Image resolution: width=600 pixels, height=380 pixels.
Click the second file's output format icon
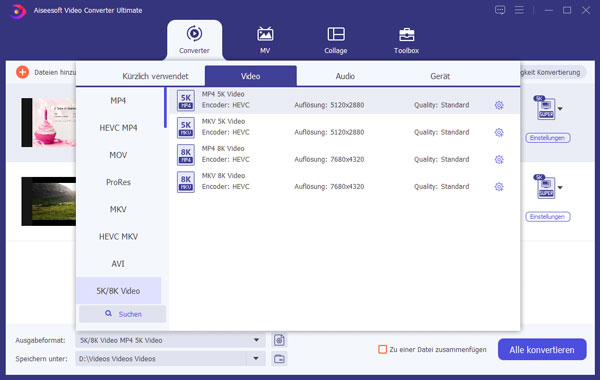coord(545,187)
